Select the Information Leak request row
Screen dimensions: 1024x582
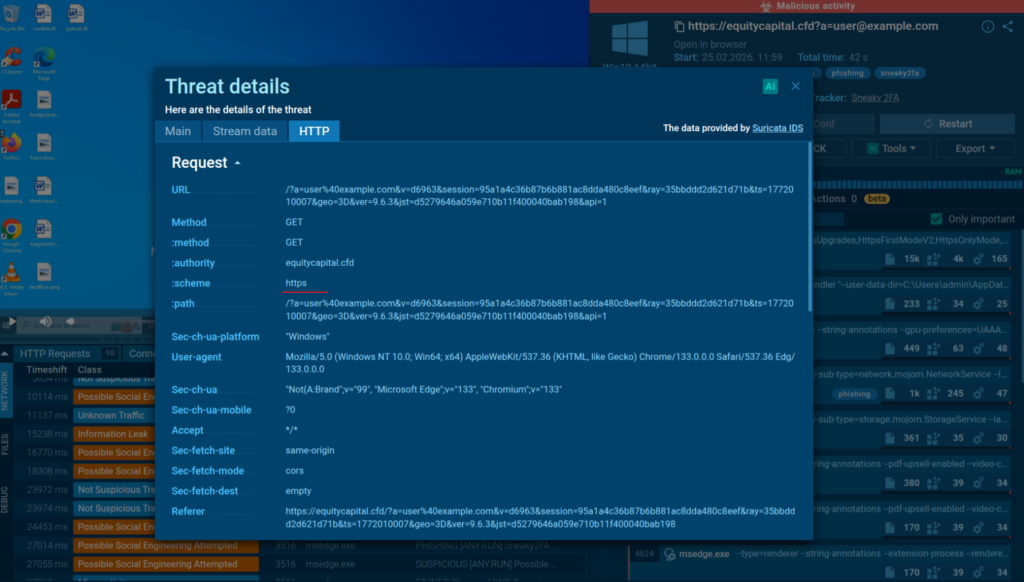115,433
